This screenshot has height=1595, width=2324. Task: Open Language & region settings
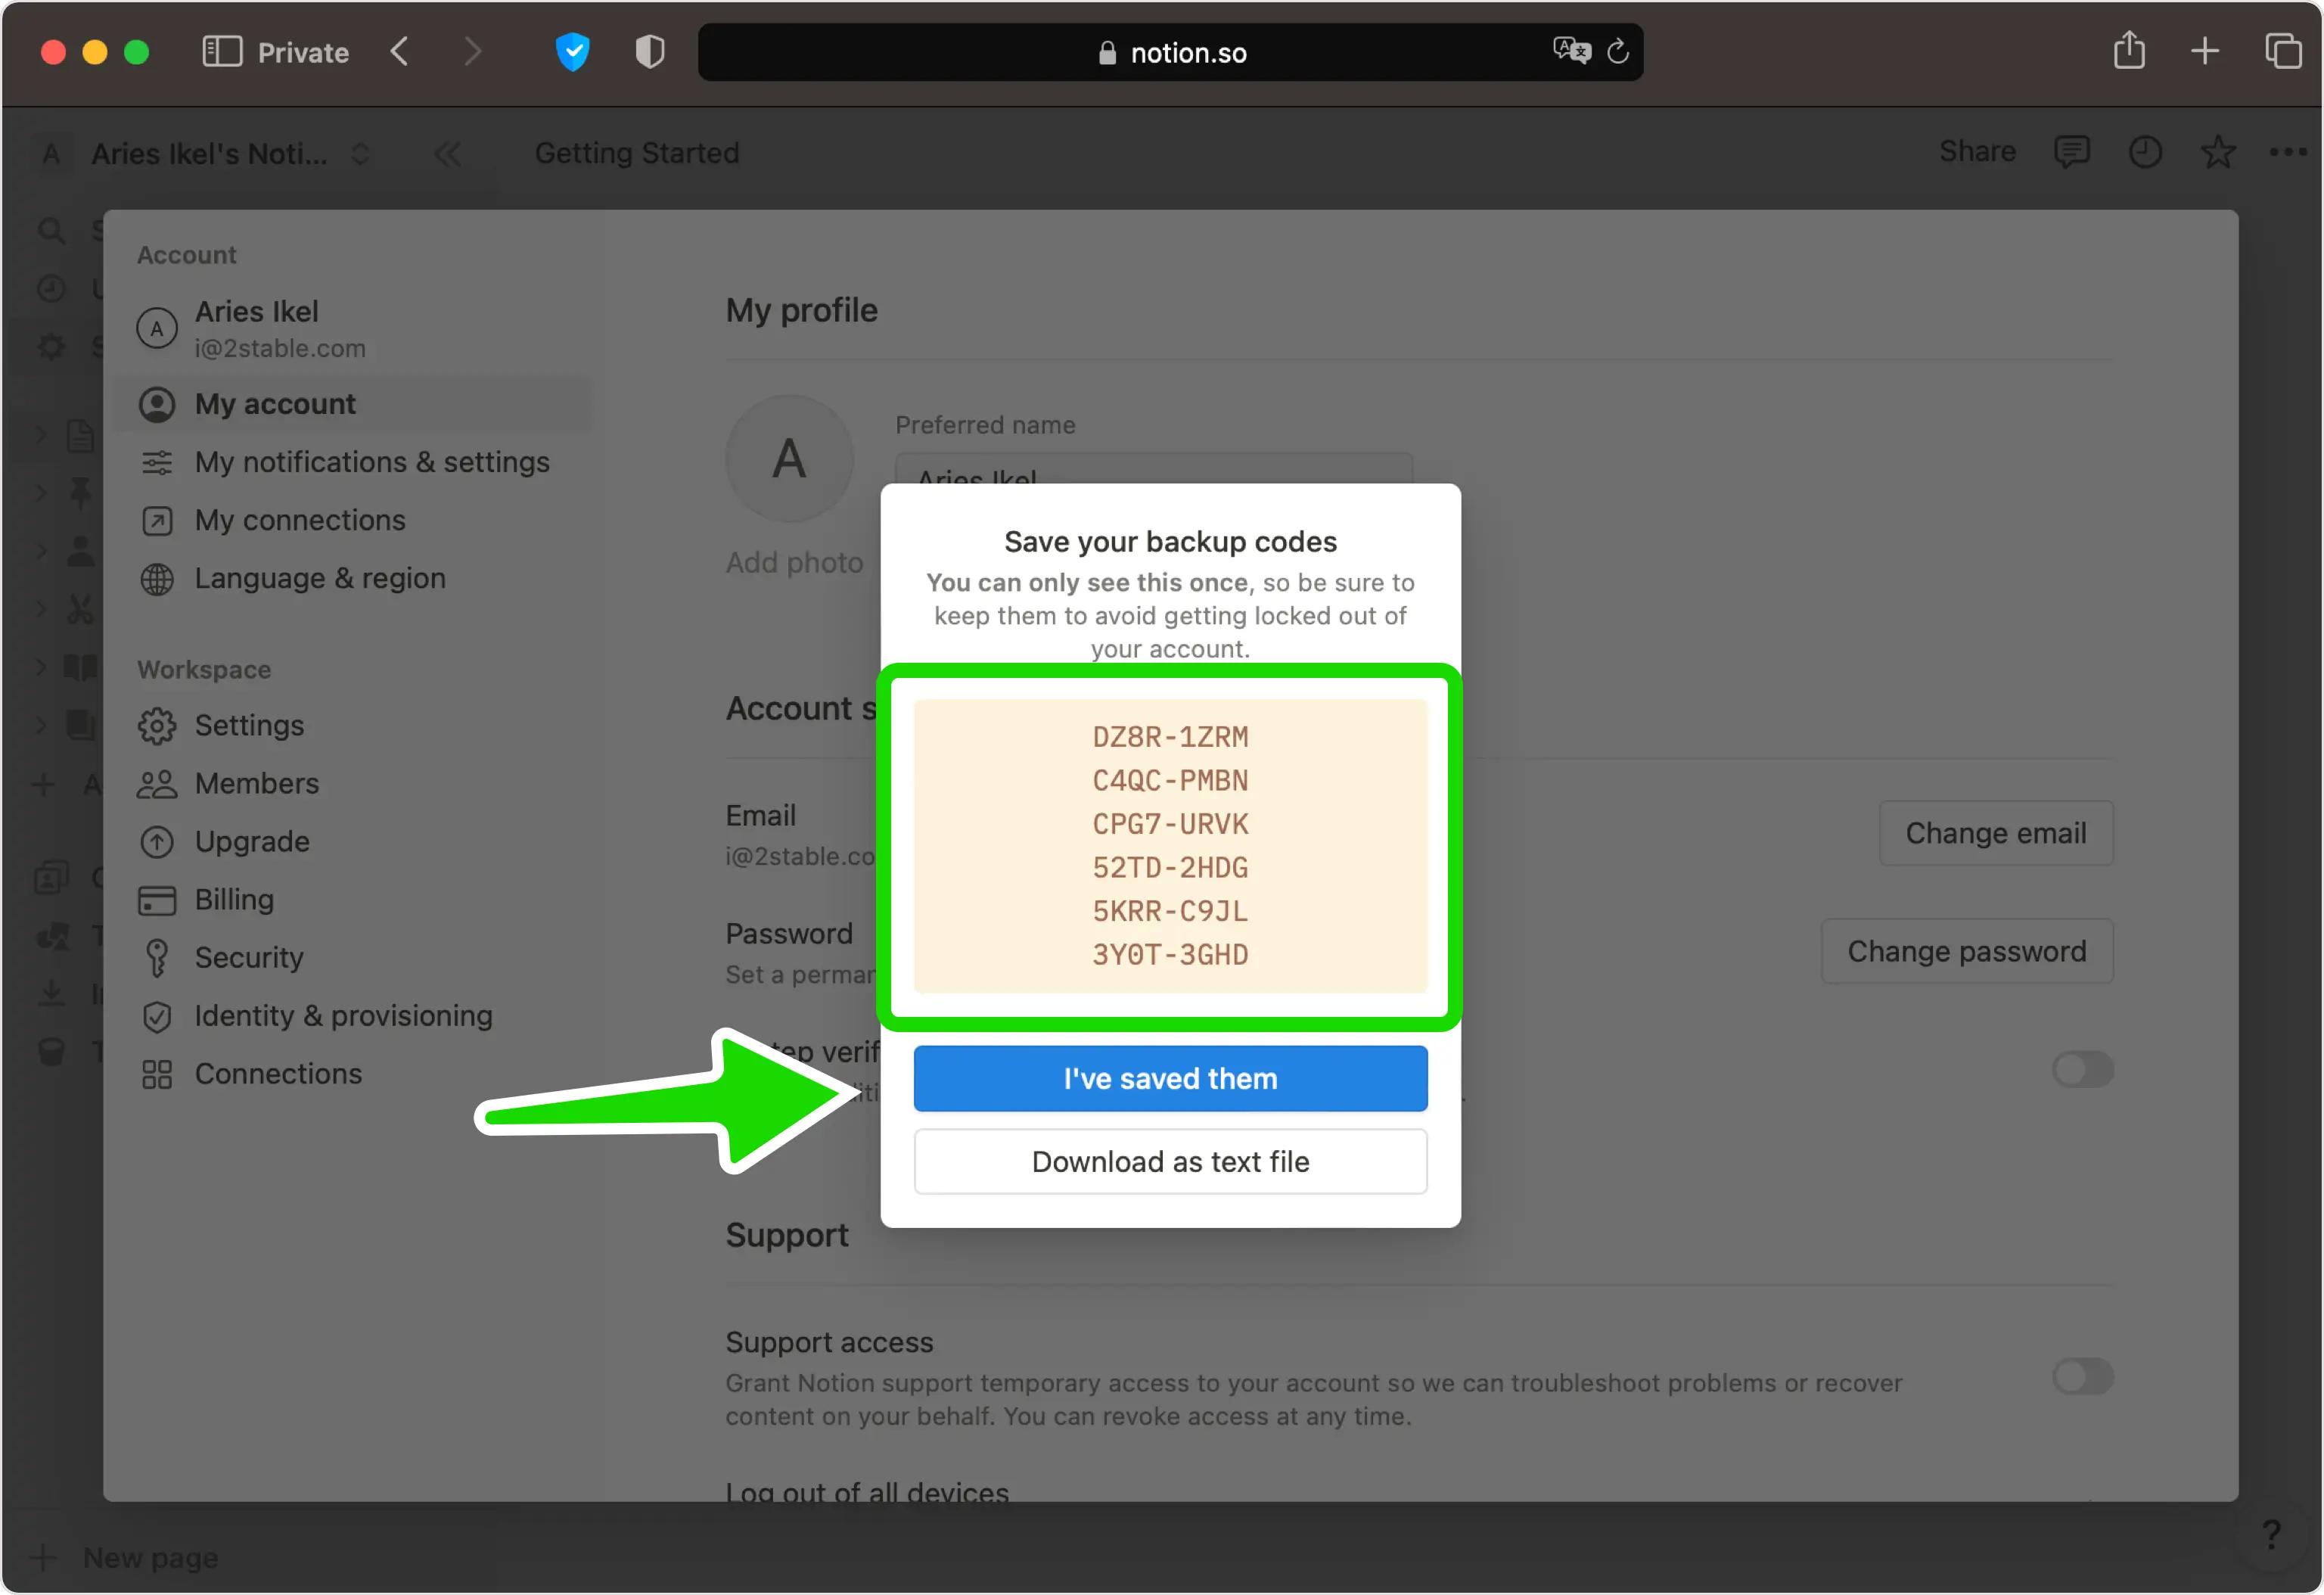[355, 577]
